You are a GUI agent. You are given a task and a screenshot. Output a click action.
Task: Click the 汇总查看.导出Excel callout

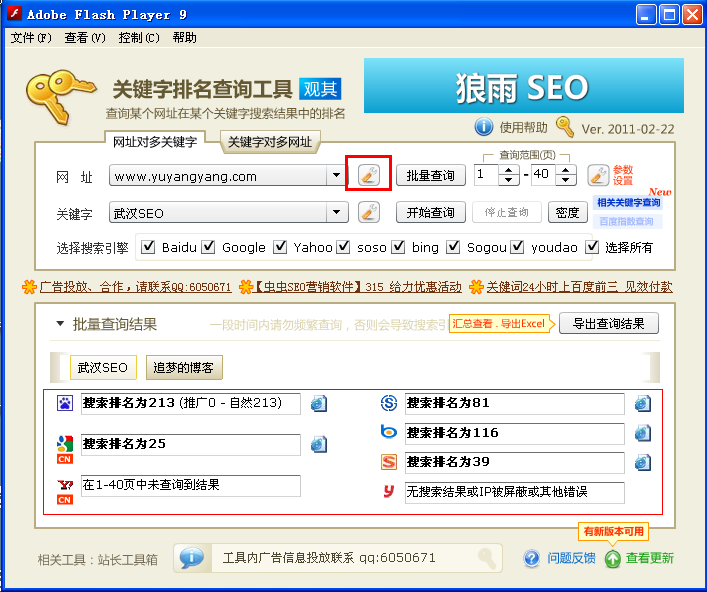(502, 324)
